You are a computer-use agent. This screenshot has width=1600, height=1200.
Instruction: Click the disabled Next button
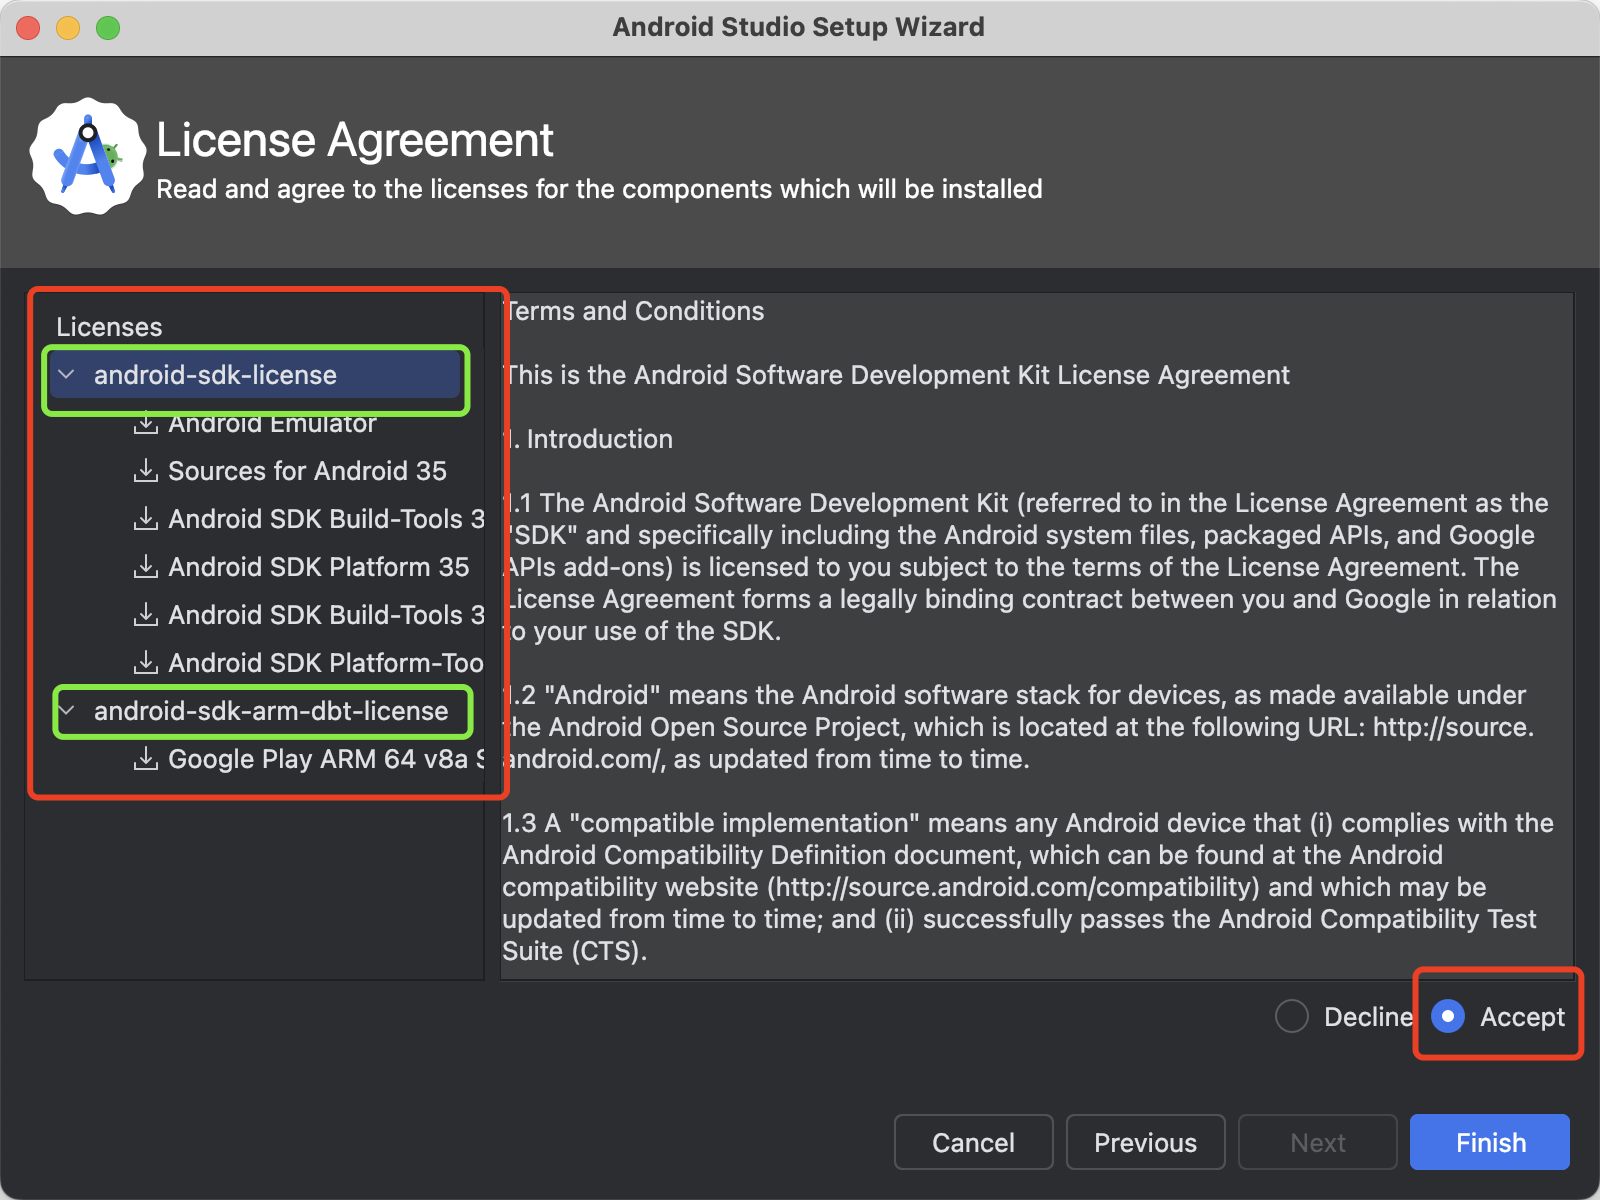[1317, 1142]
